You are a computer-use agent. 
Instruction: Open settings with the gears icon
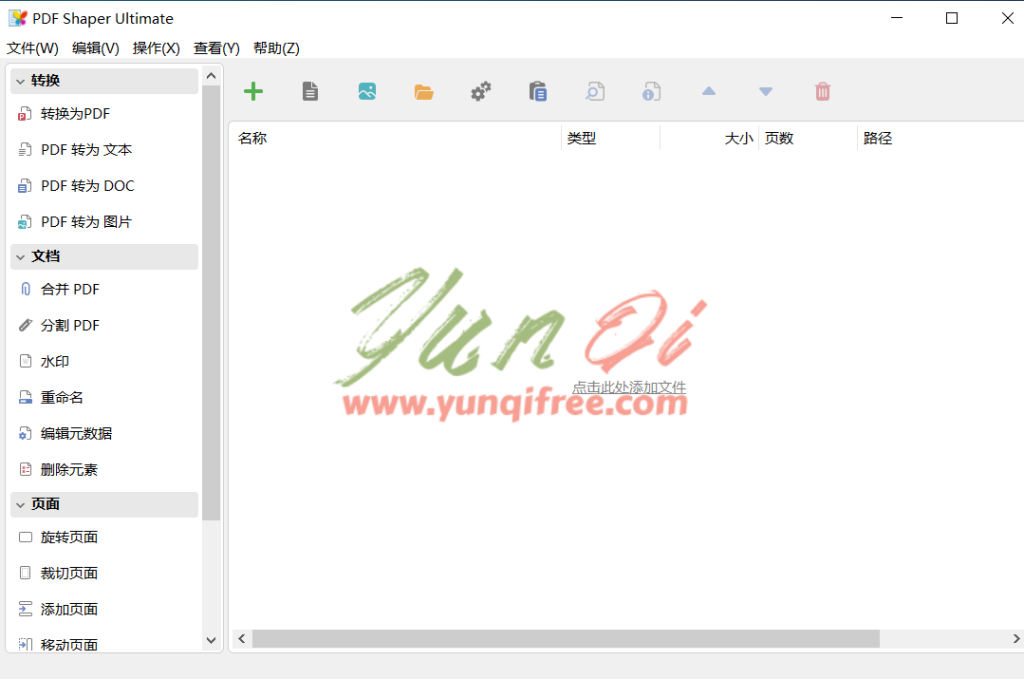[481, 91]
